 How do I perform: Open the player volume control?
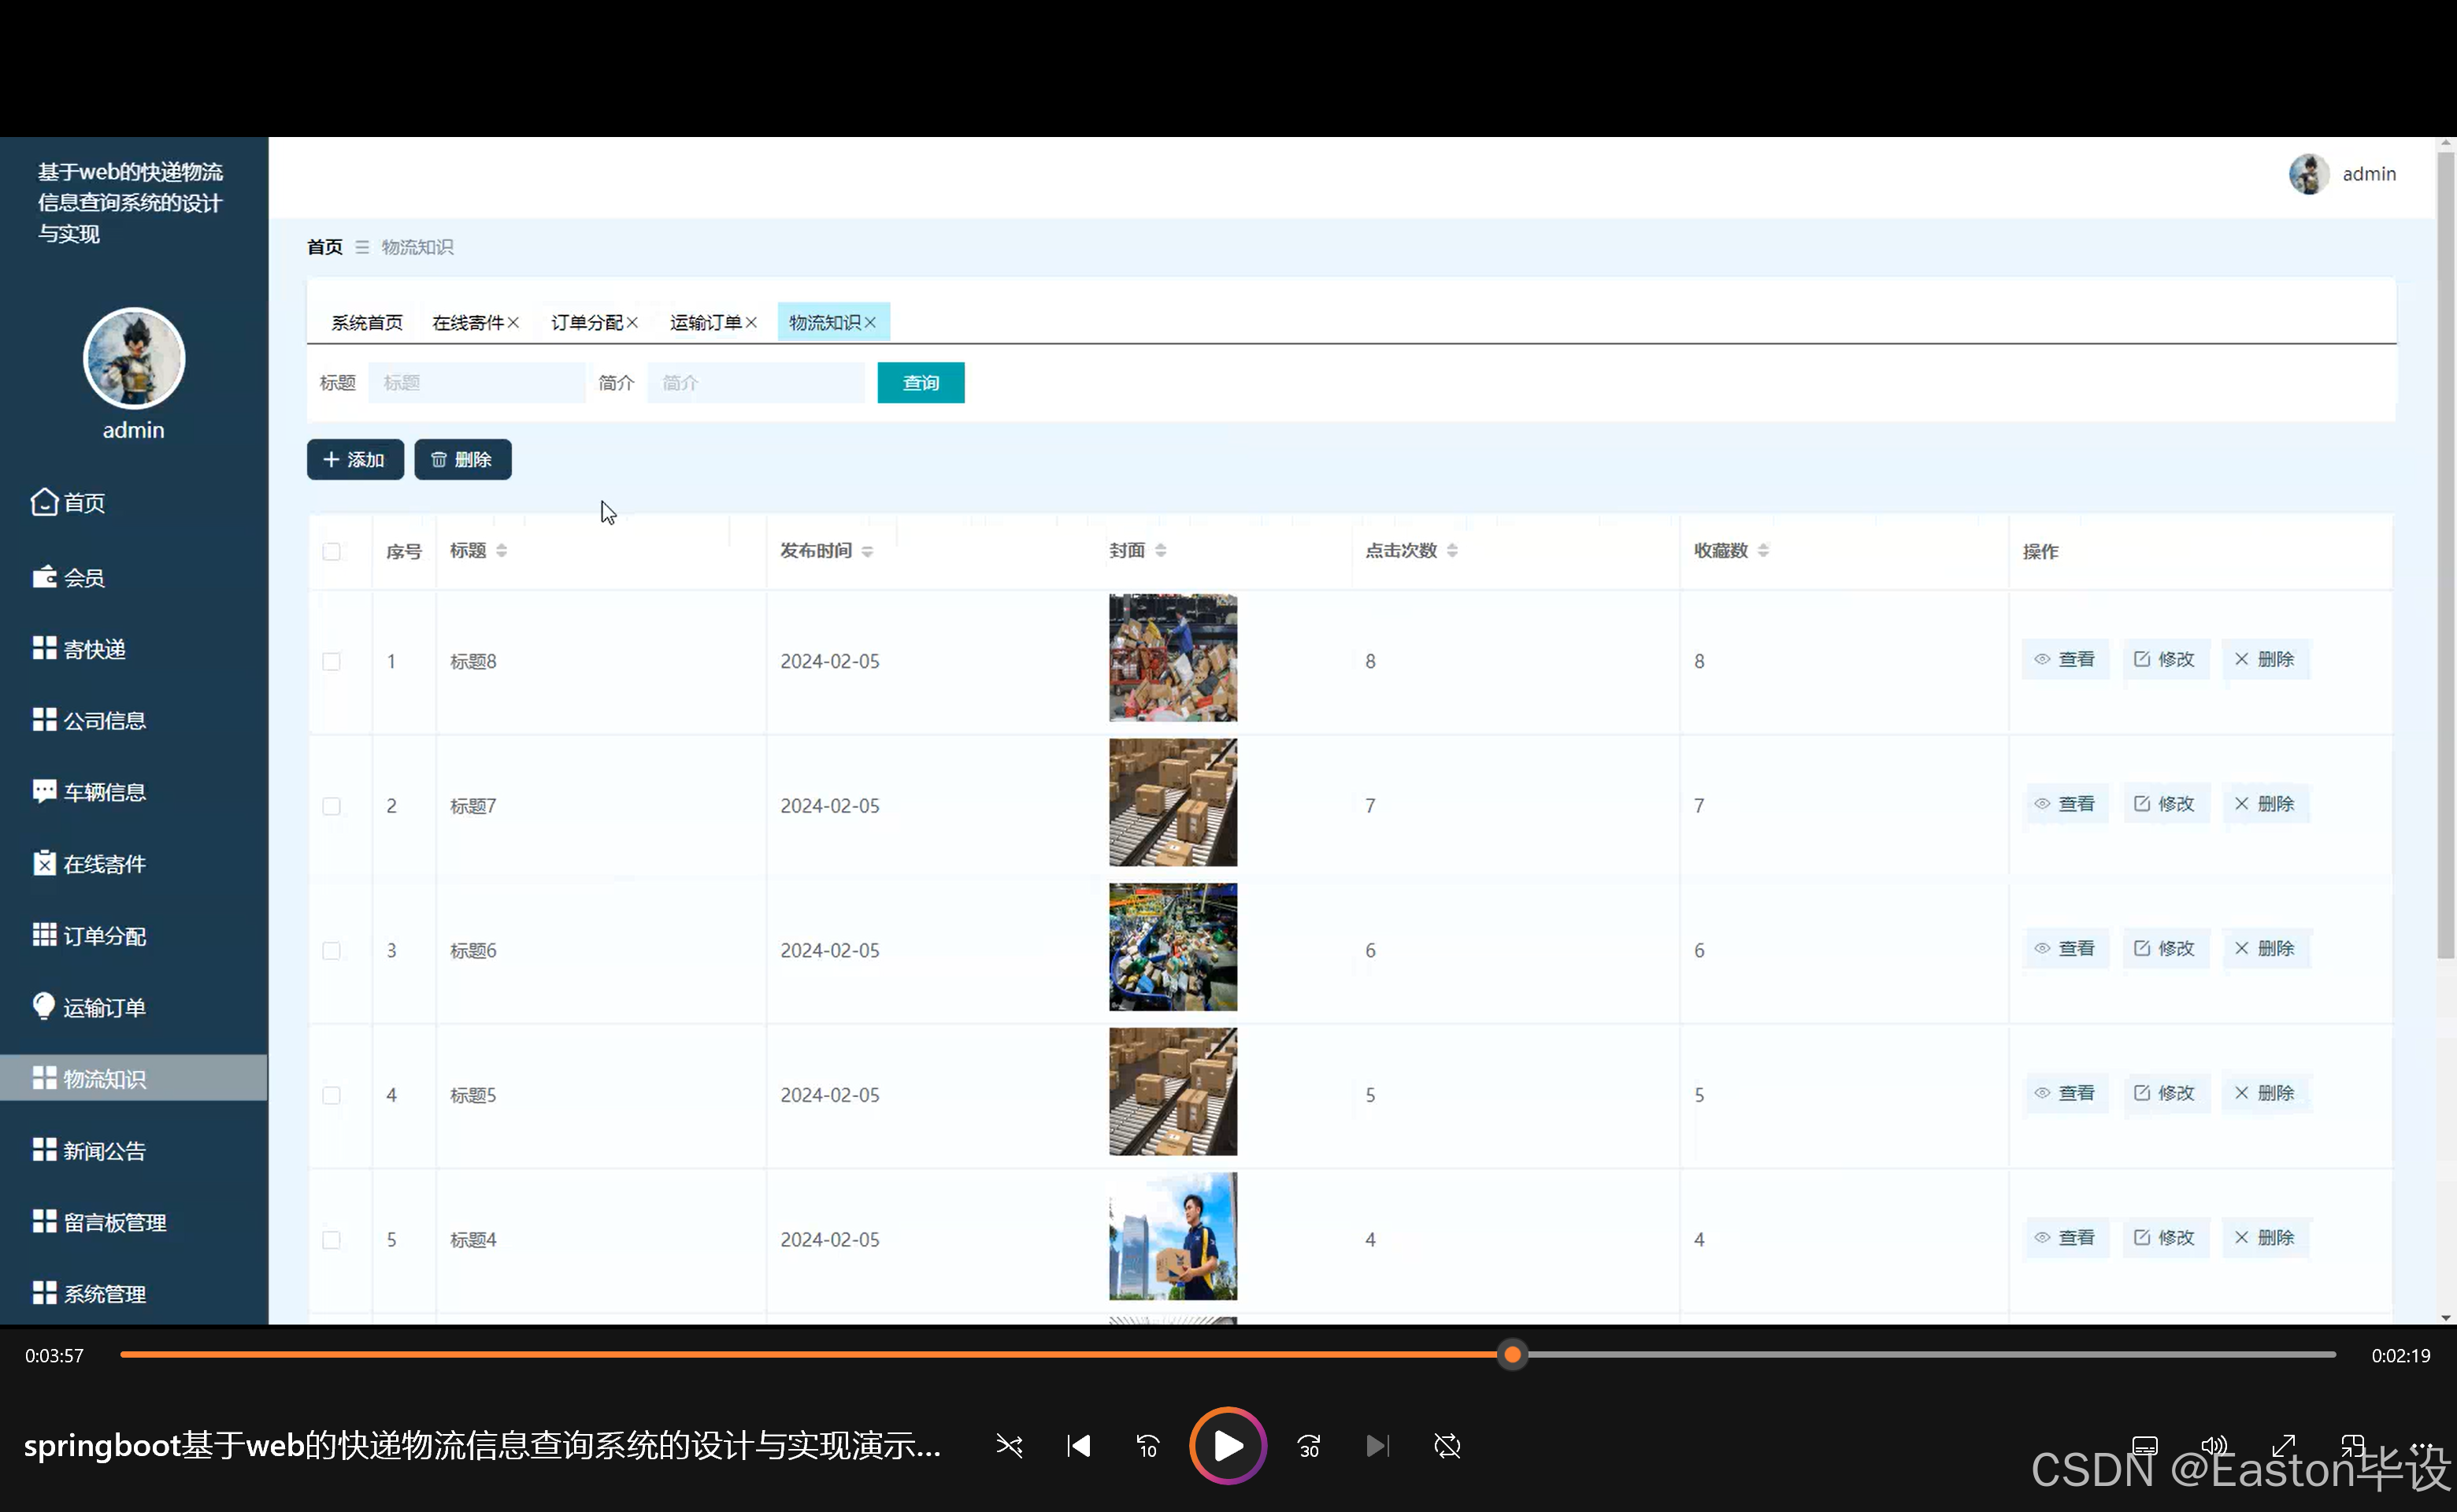tap(2215, 1446)
